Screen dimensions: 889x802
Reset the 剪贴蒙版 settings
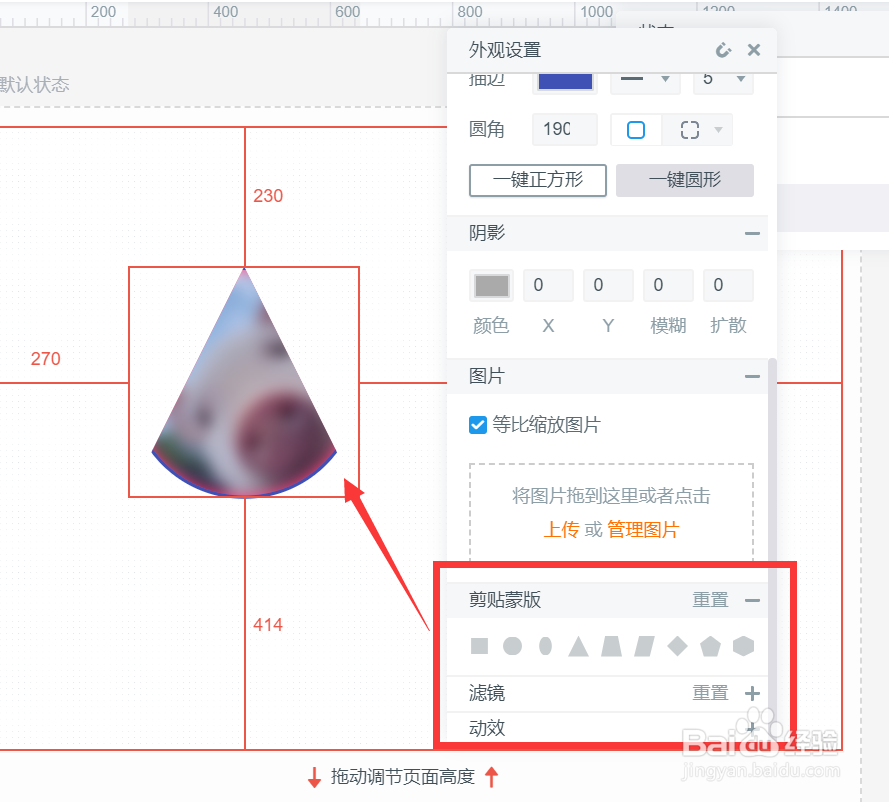tap(710, 600)
